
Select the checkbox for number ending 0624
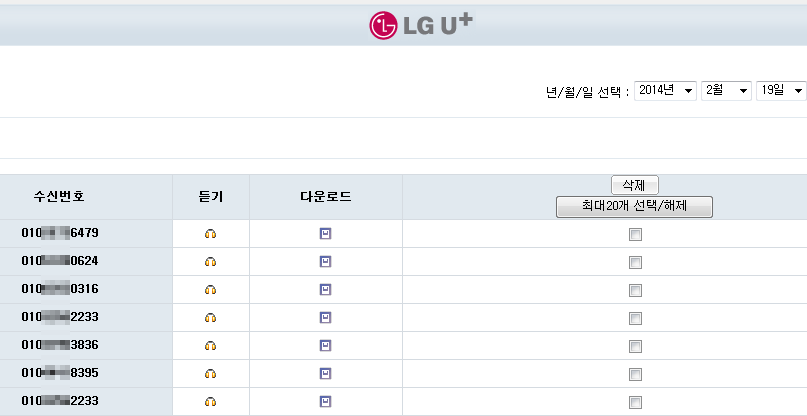[x=635, y=263]
